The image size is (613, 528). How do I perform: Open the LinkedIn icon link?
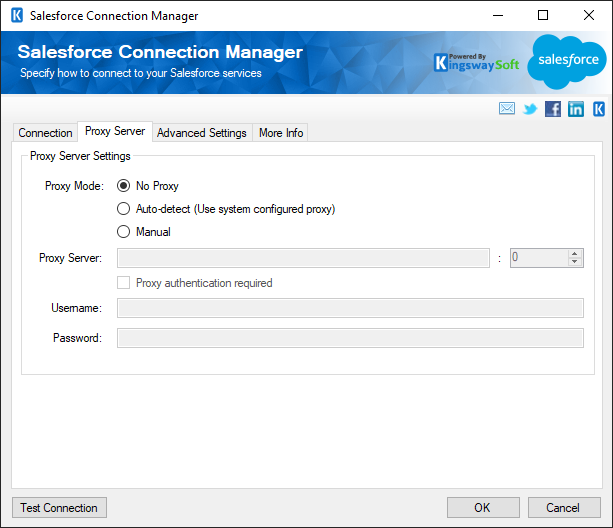[x=576, y=109]
